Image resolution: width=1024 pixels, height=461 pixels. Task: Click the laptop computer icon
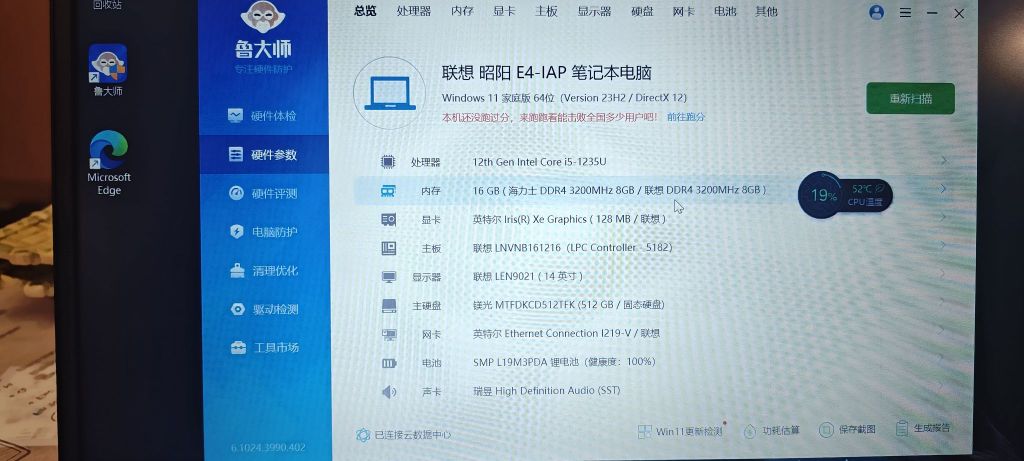[390, 93]
